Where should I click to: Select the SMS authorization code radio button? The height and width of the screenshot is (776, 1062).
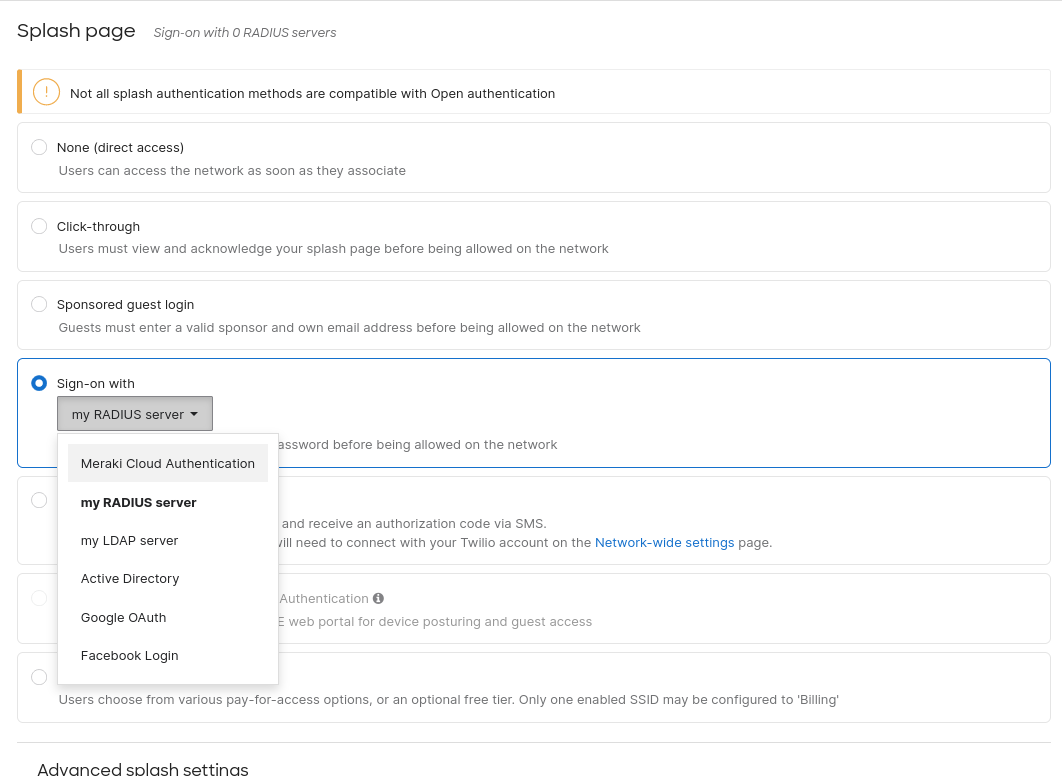click(39, 500)
